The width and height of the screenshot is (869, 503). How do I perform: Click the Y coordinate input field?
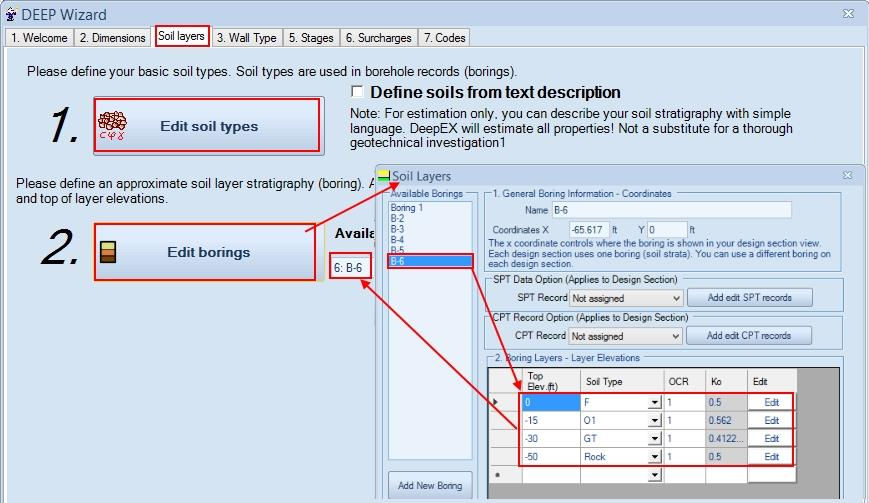(667, 229)
